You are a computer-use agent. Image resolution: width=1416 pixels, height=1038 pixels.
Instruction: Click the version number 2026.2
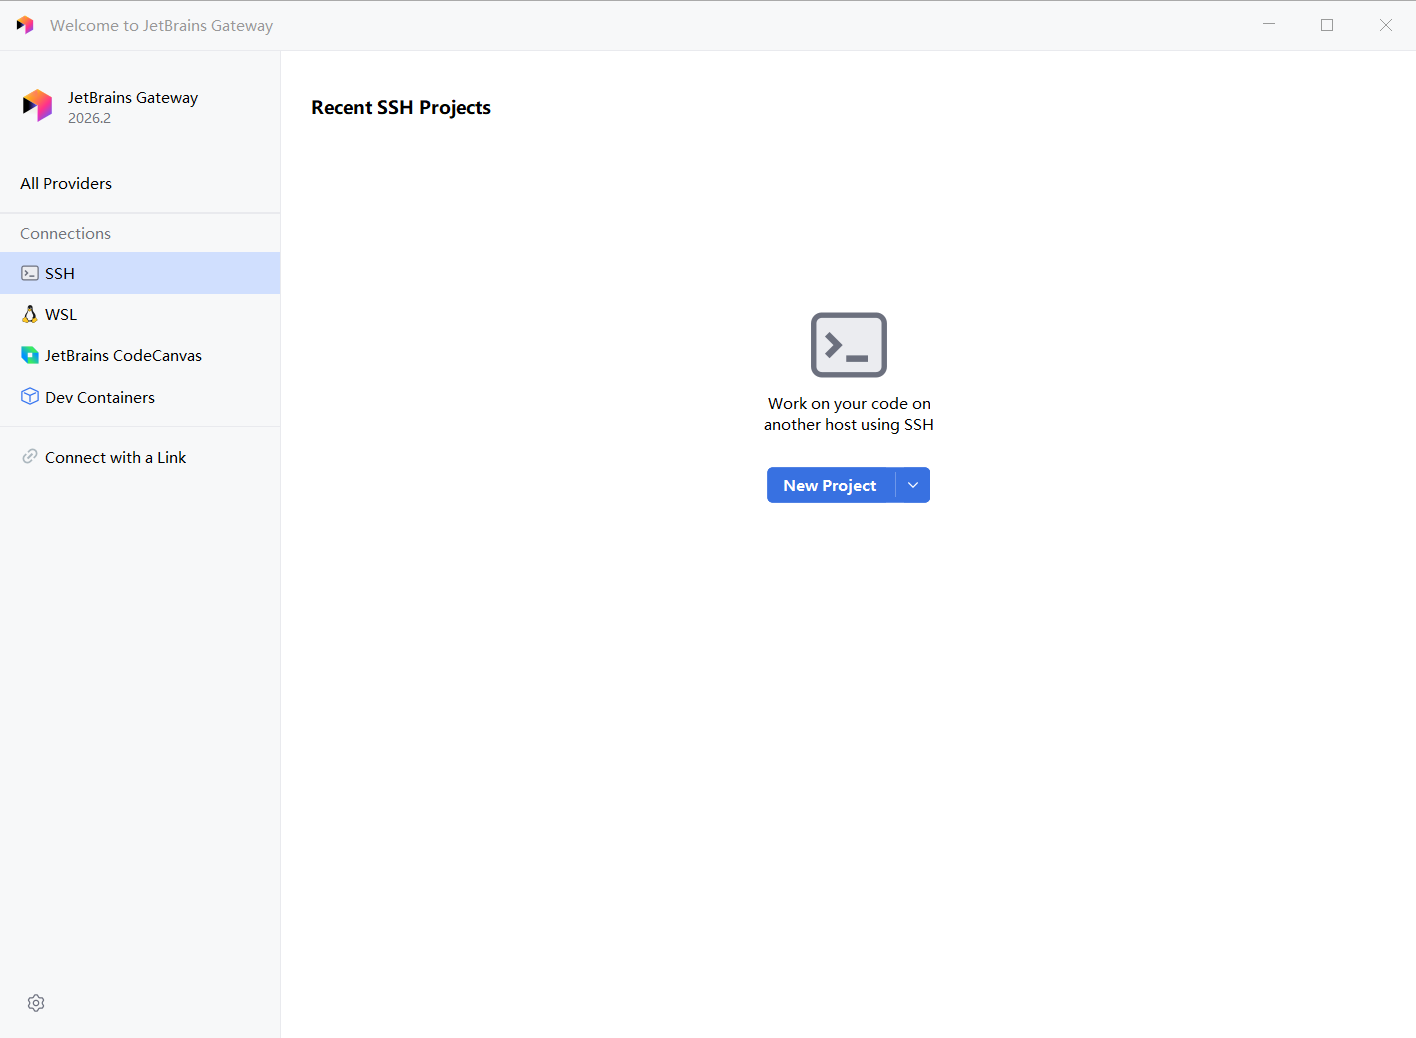pos(89,118)
